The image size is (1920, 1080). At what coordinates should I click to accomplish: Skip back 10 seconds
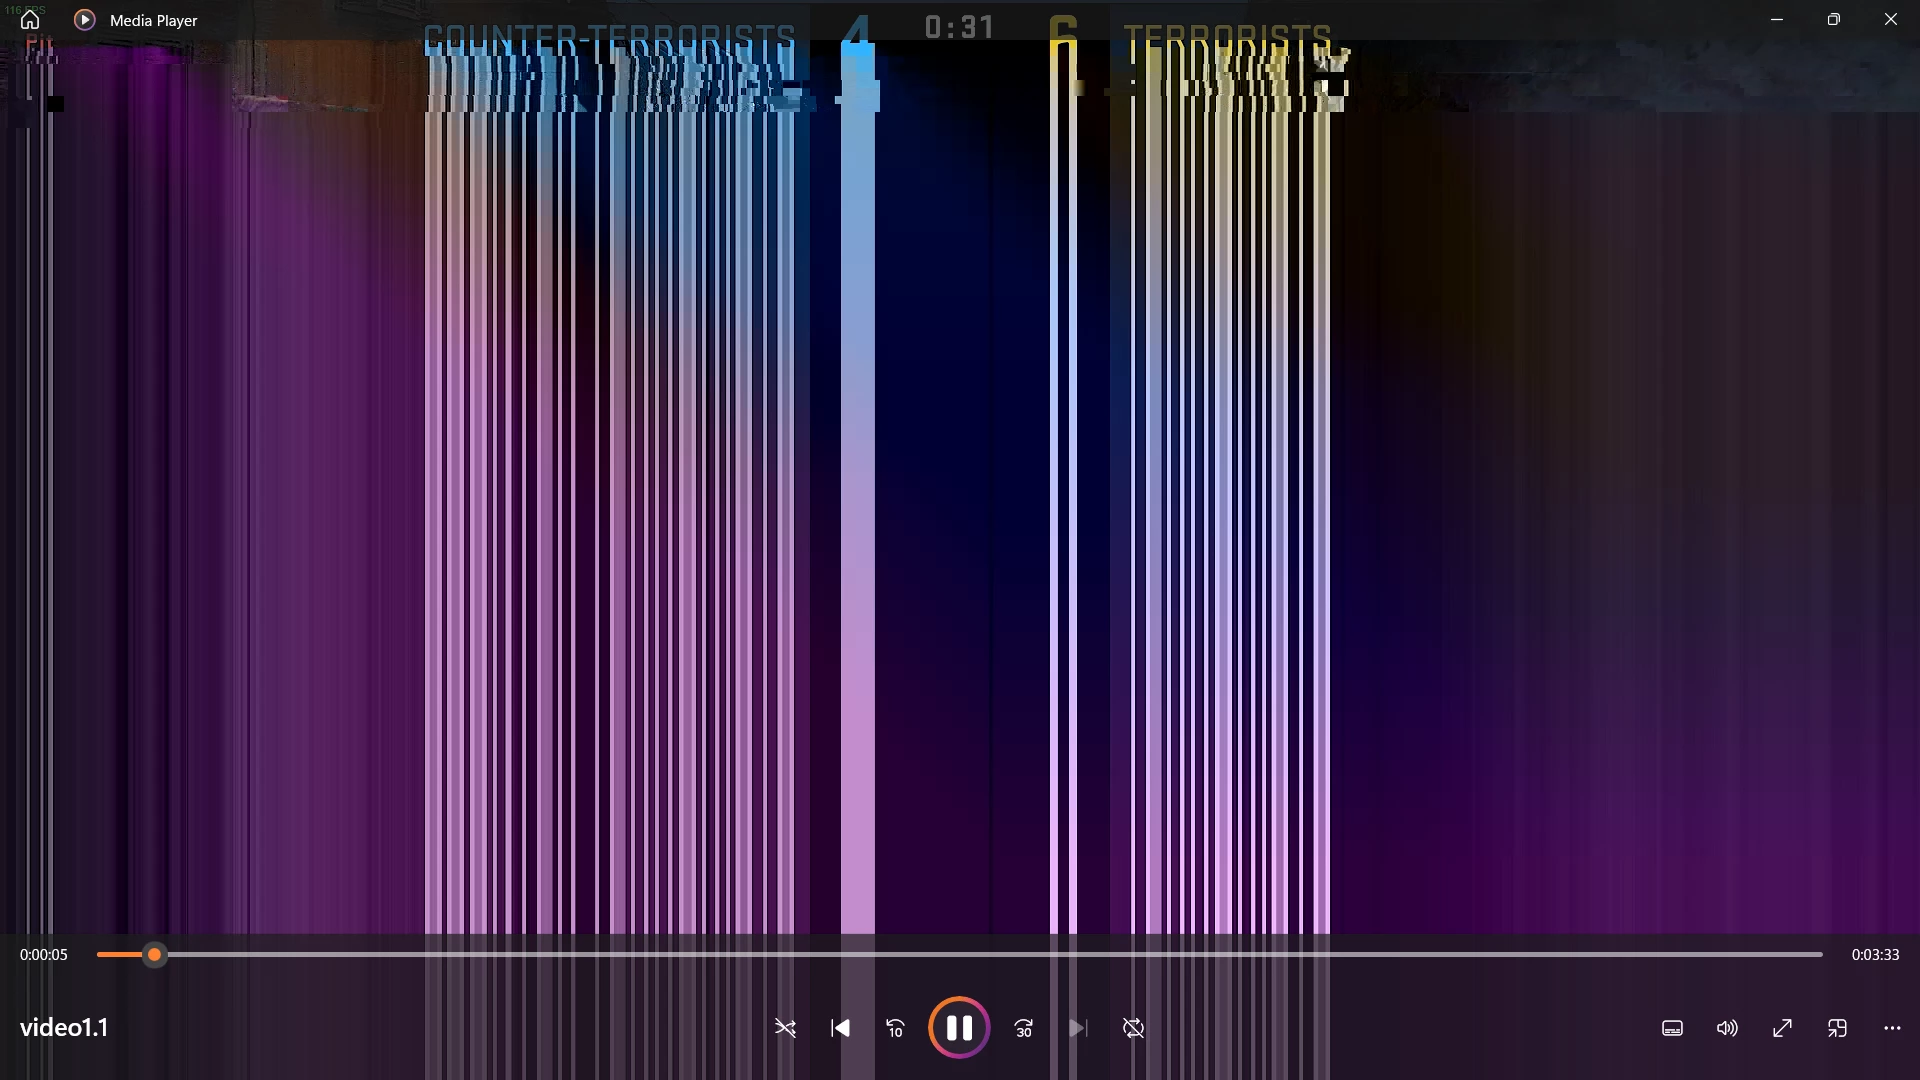tap(895, 1028)
